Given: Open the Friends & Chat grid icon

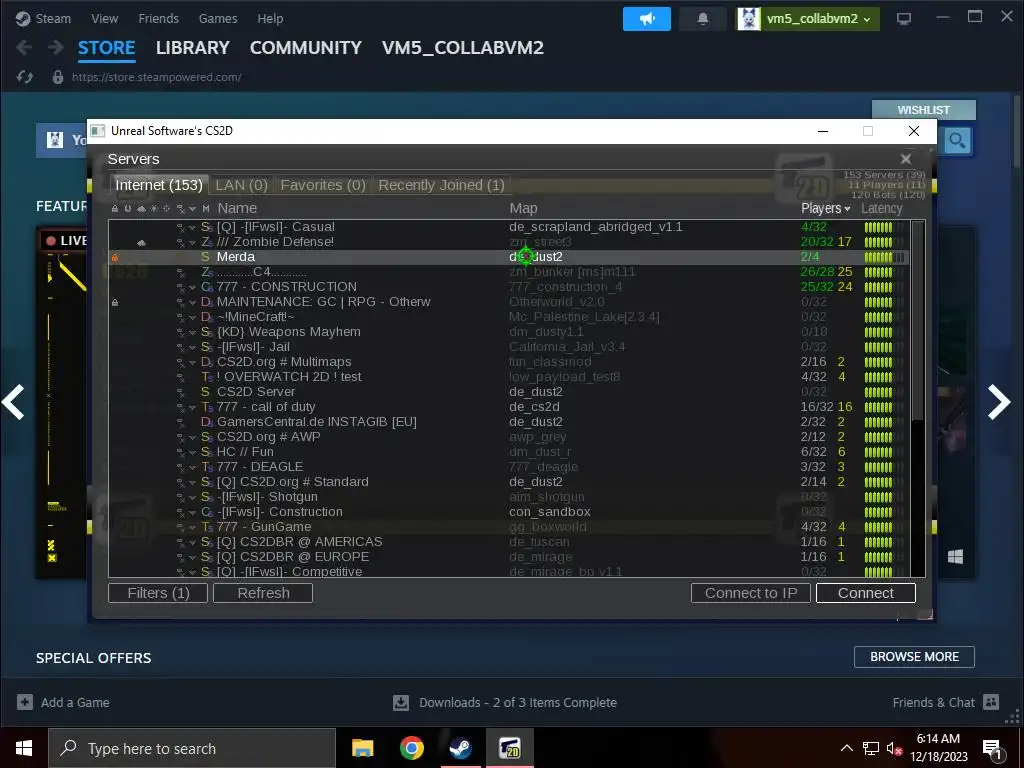Looking at the screenshot, I should tap(991, 702).
